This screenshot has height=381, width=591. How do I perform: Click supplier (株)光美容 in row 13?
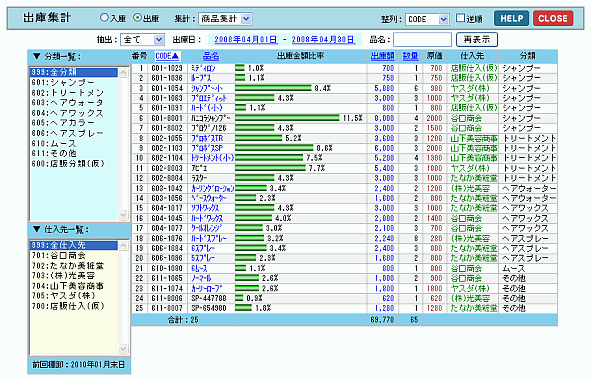point(470,188)
